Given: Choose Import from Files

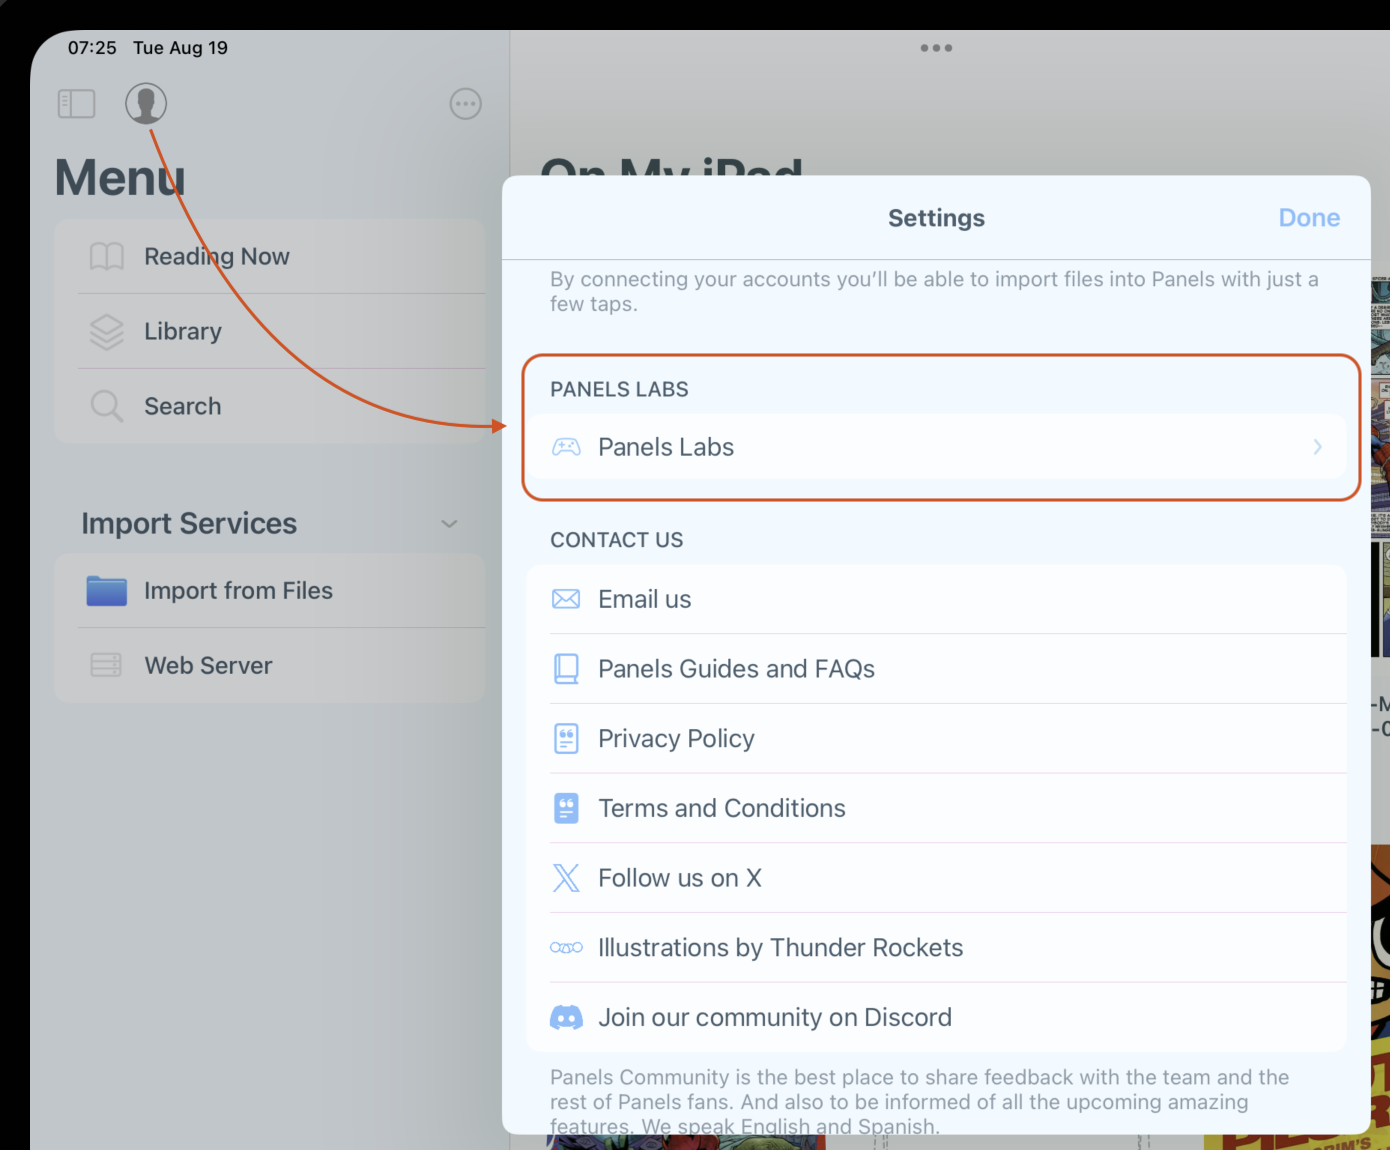Looking at the screenshot, I should pyautogui.click(x=270, y=591).
